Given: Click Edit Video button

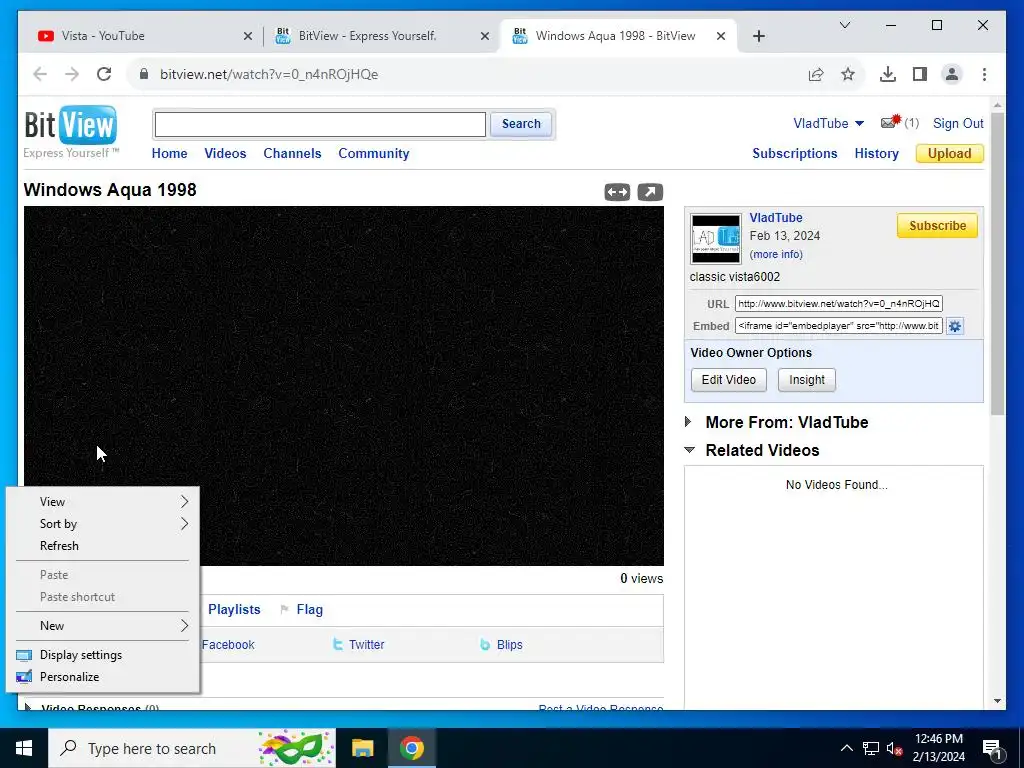Looking at the screenshot, I should click(729, 380).
